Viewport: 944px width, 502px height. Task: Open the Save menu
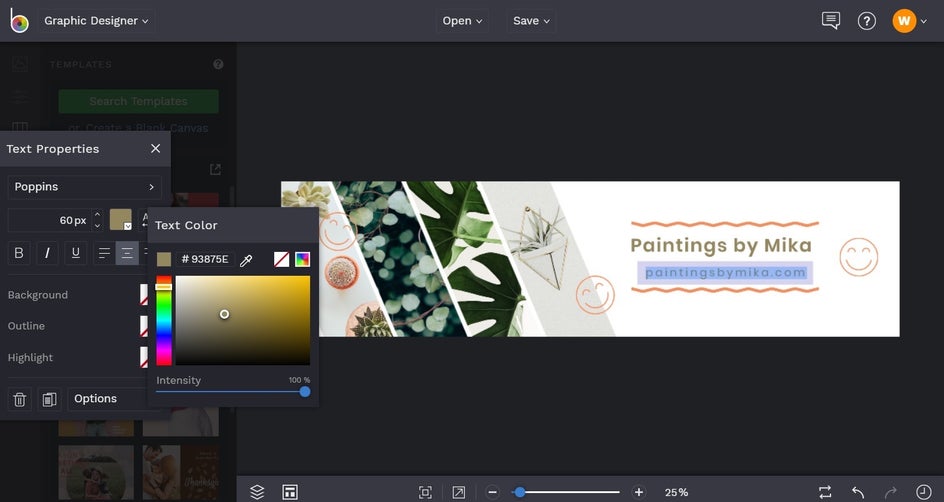coord(531,20)
